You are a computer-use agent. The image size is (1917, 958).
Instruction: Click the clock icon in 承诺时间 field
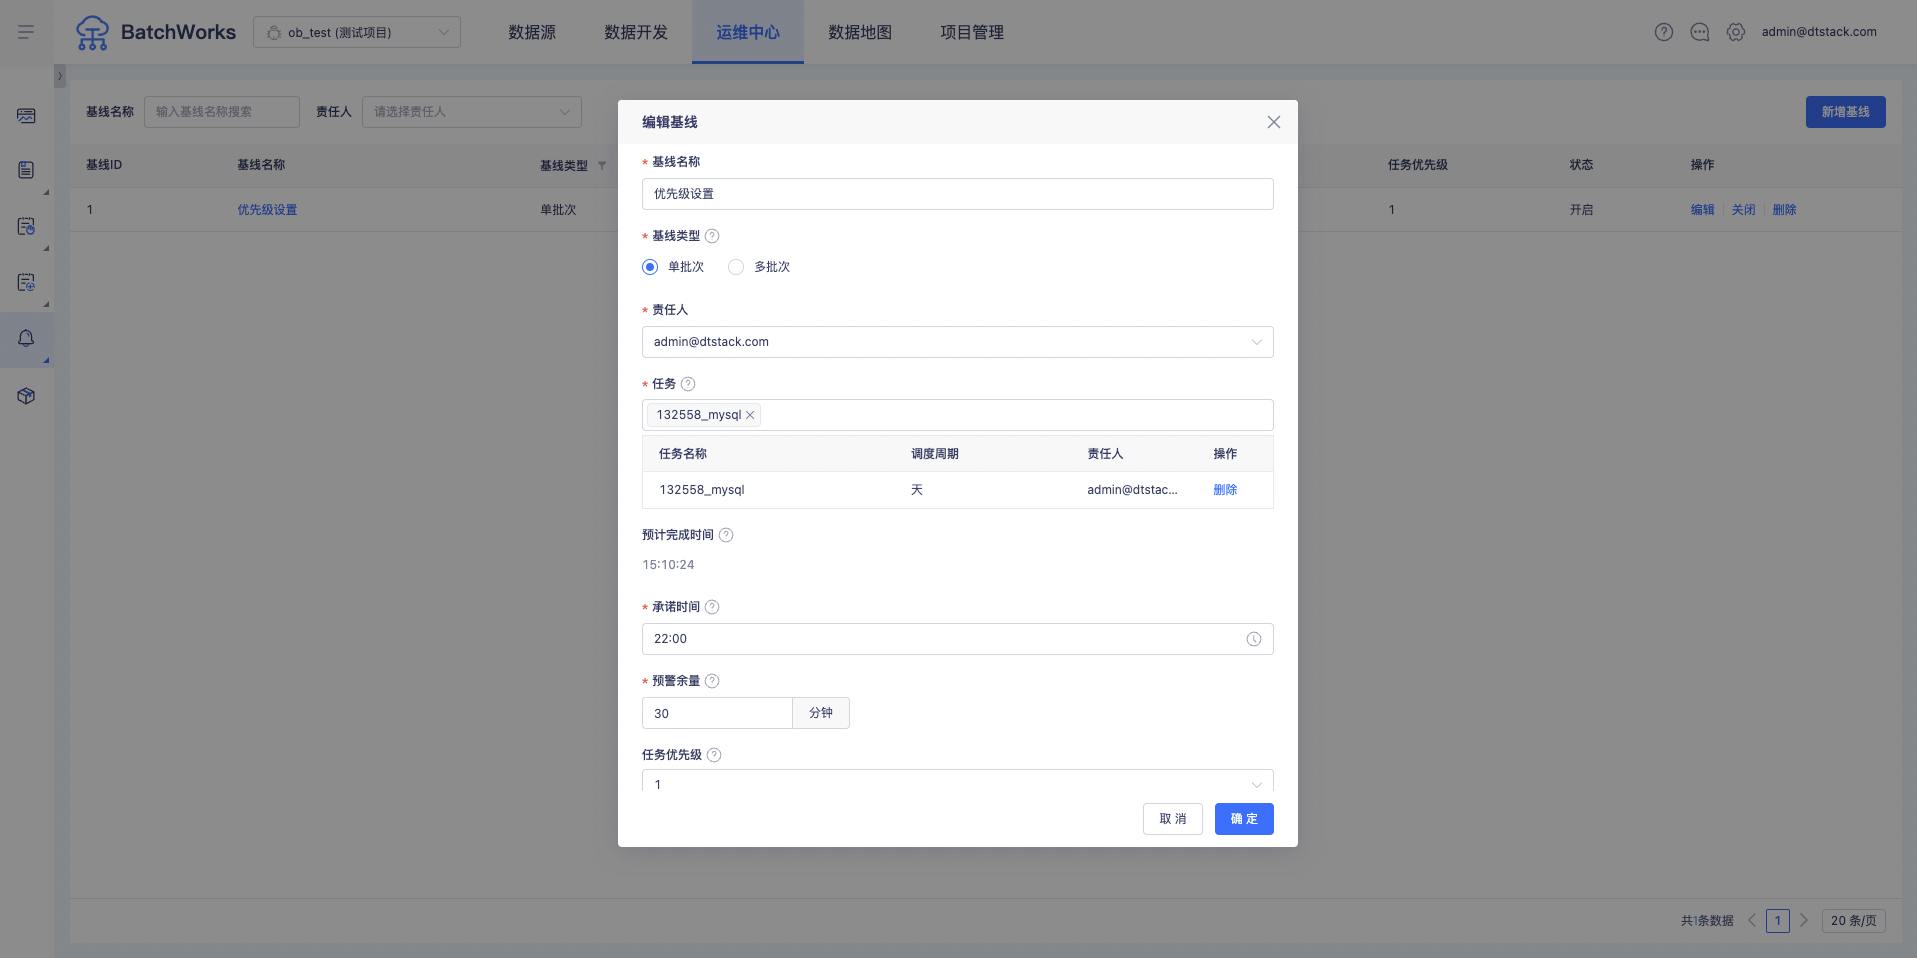1253,639
